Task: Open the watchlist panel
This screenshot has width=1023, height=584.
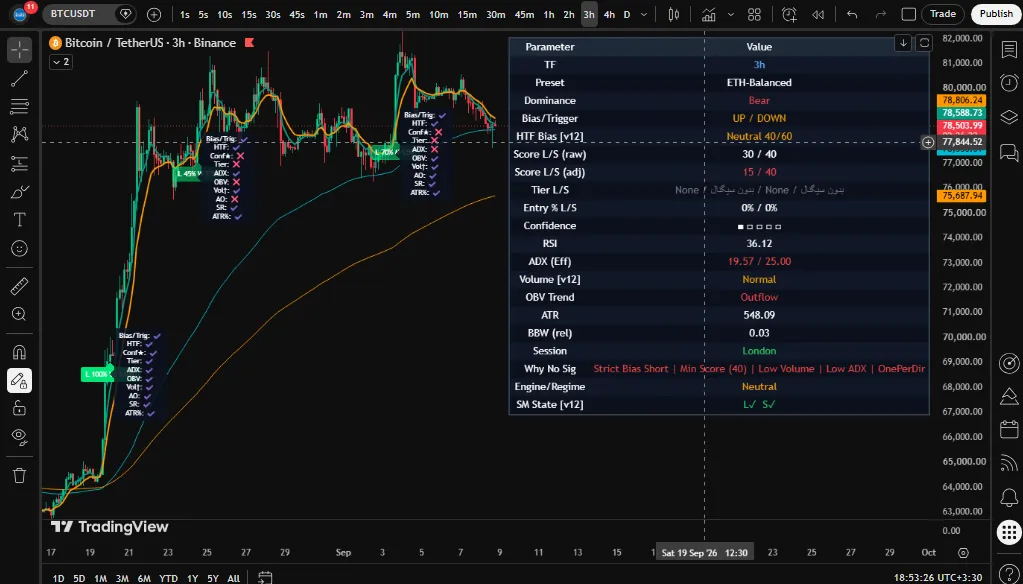Action: pyautogui.click(x=1009, y=50)
